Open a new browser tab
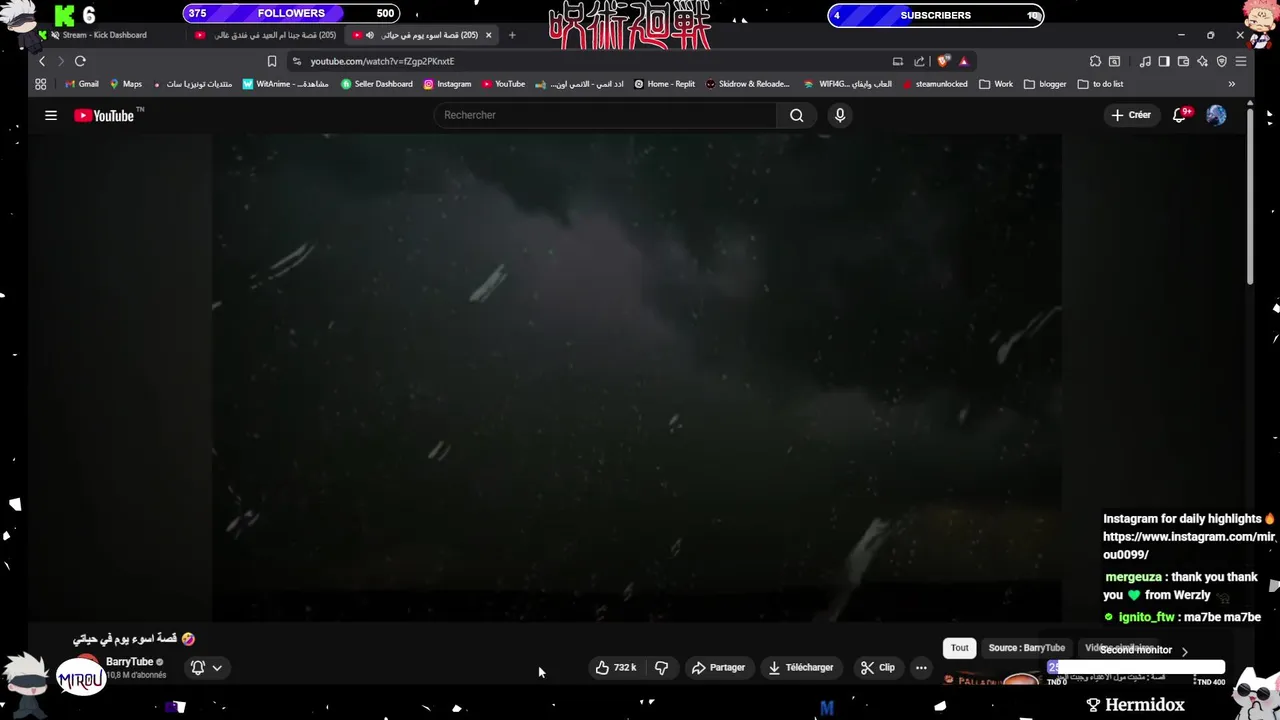 point(512,35)
